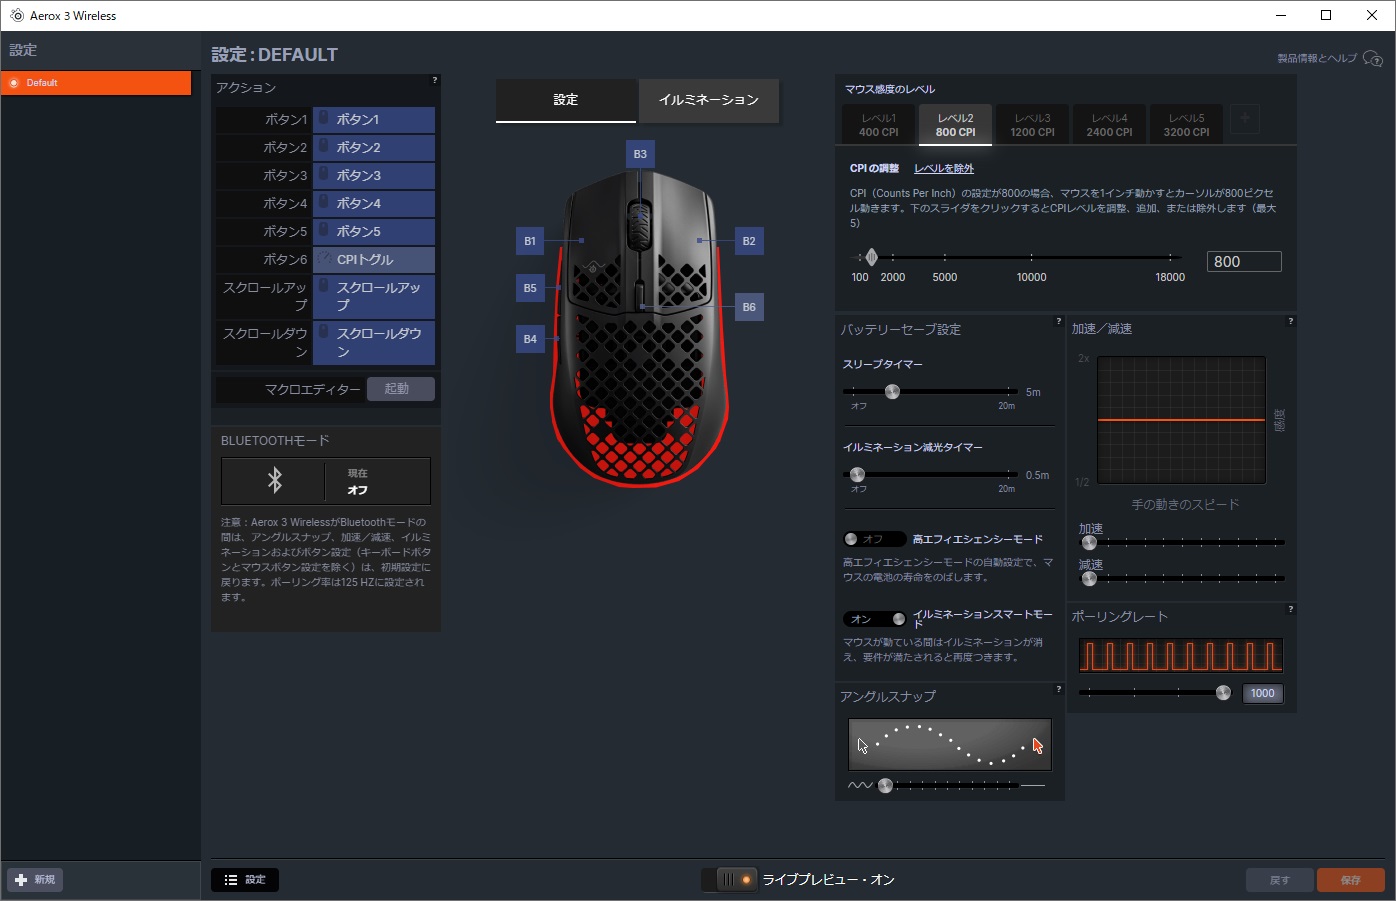Open スクロールアップ action dropdown
1396x901 pixels.
pos(374,296)
